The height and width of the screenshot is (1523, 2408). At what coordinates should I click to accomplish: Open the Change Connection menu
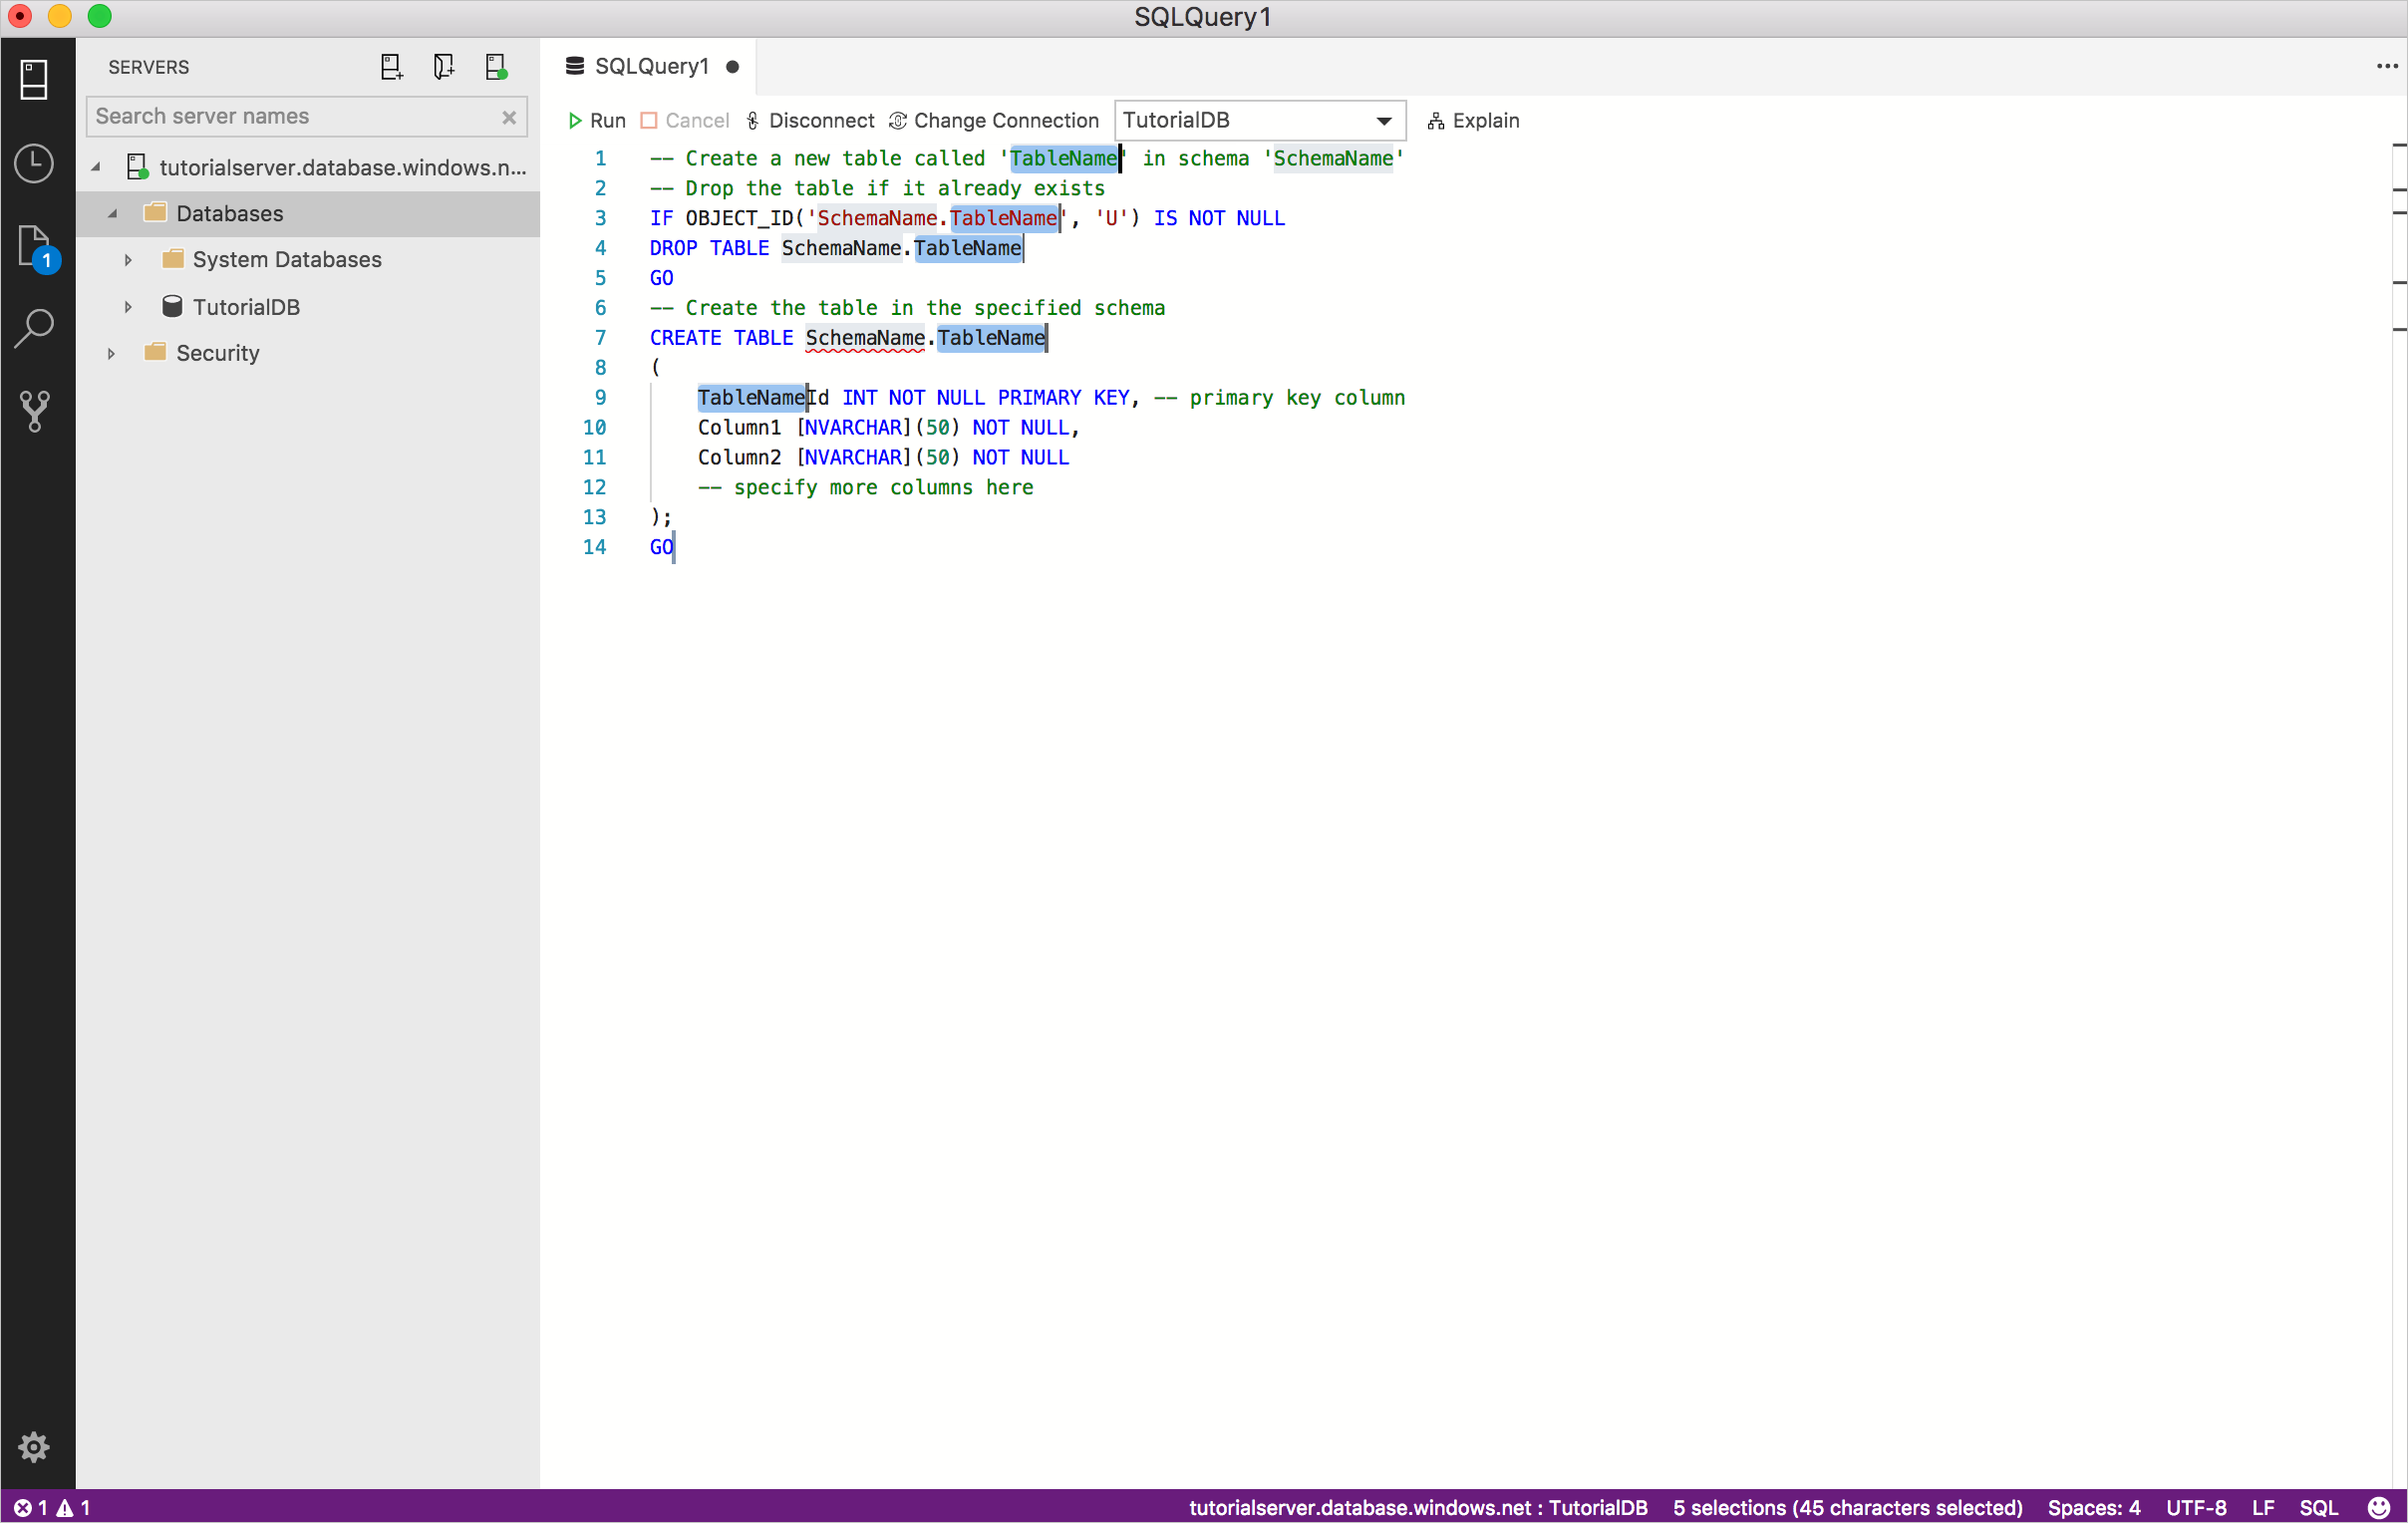point(995,120)
